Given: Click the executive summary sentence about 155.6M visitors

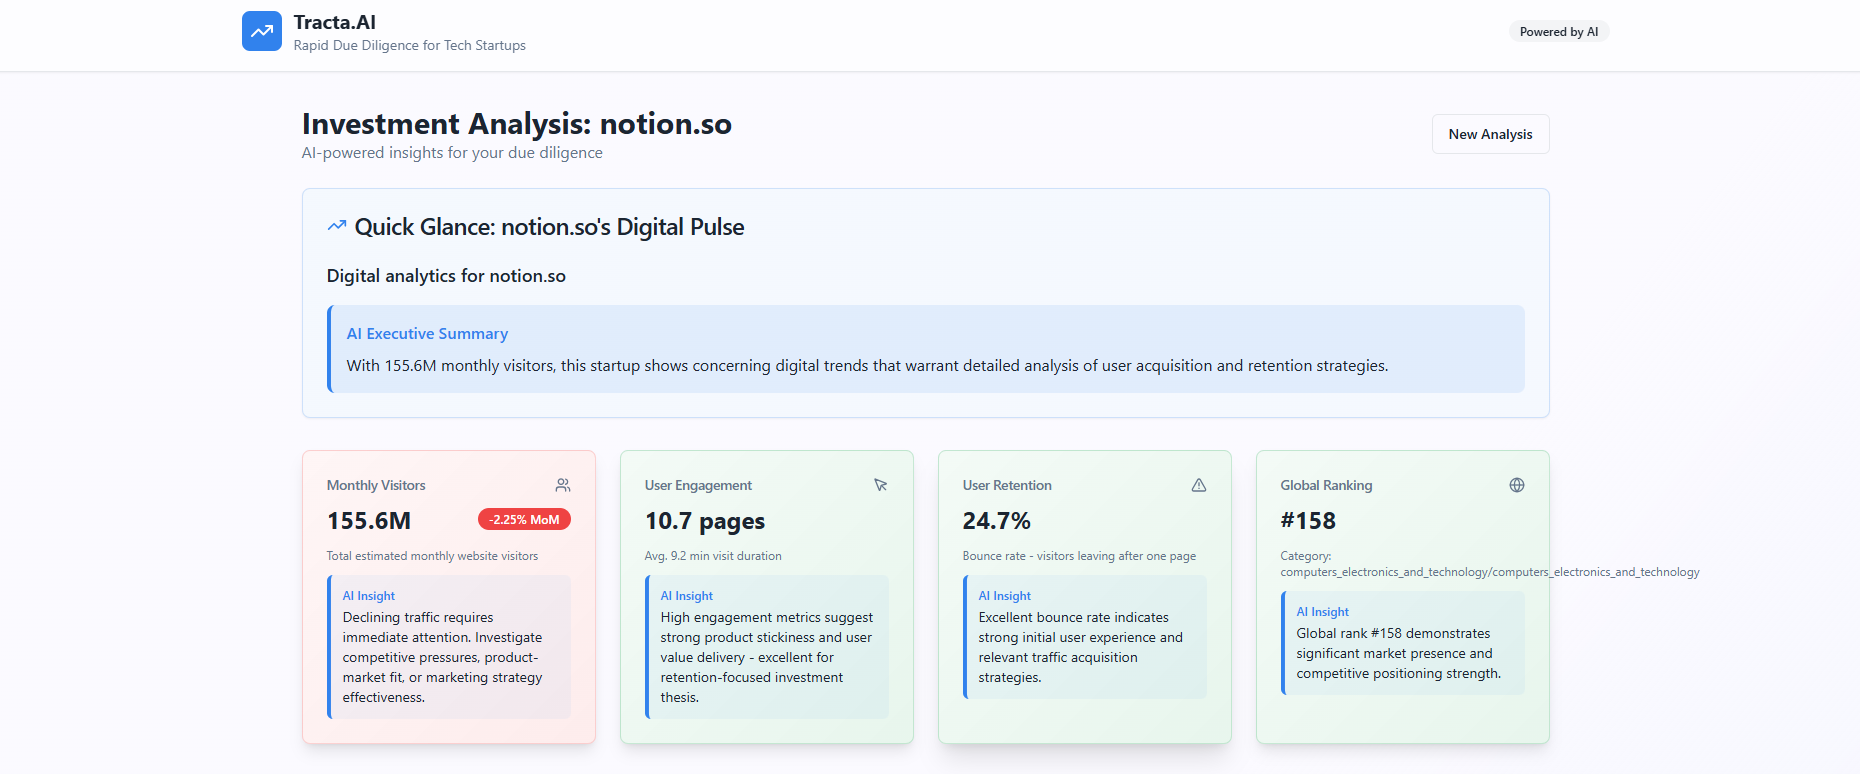Looking at the screenshot, I should [x=867, y=366].
